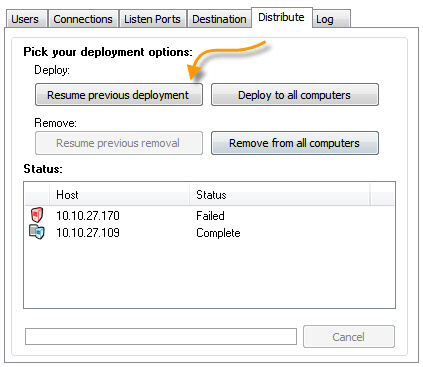Click Deploy to all computers
The image size is (423, 367).
click(295, 95)
